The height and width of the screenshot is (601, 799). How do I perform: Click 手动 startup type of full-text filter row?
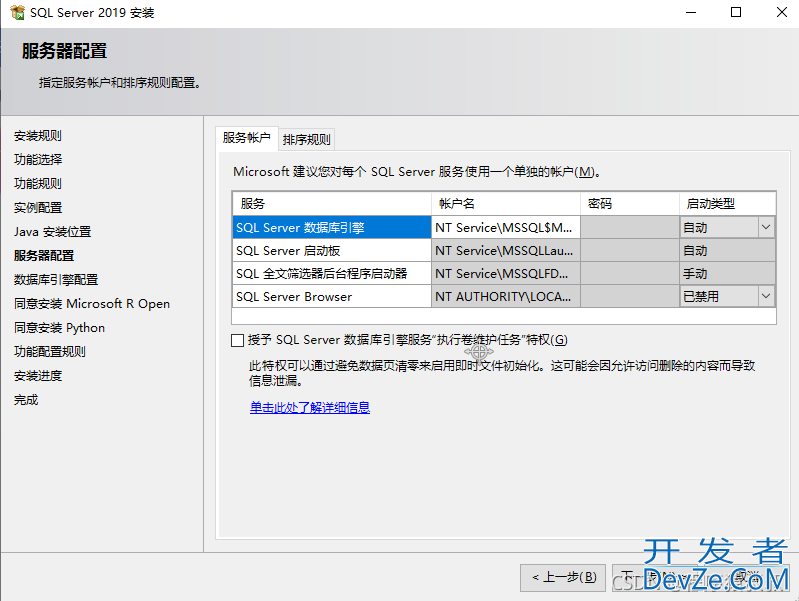click(x=728, y=273)
